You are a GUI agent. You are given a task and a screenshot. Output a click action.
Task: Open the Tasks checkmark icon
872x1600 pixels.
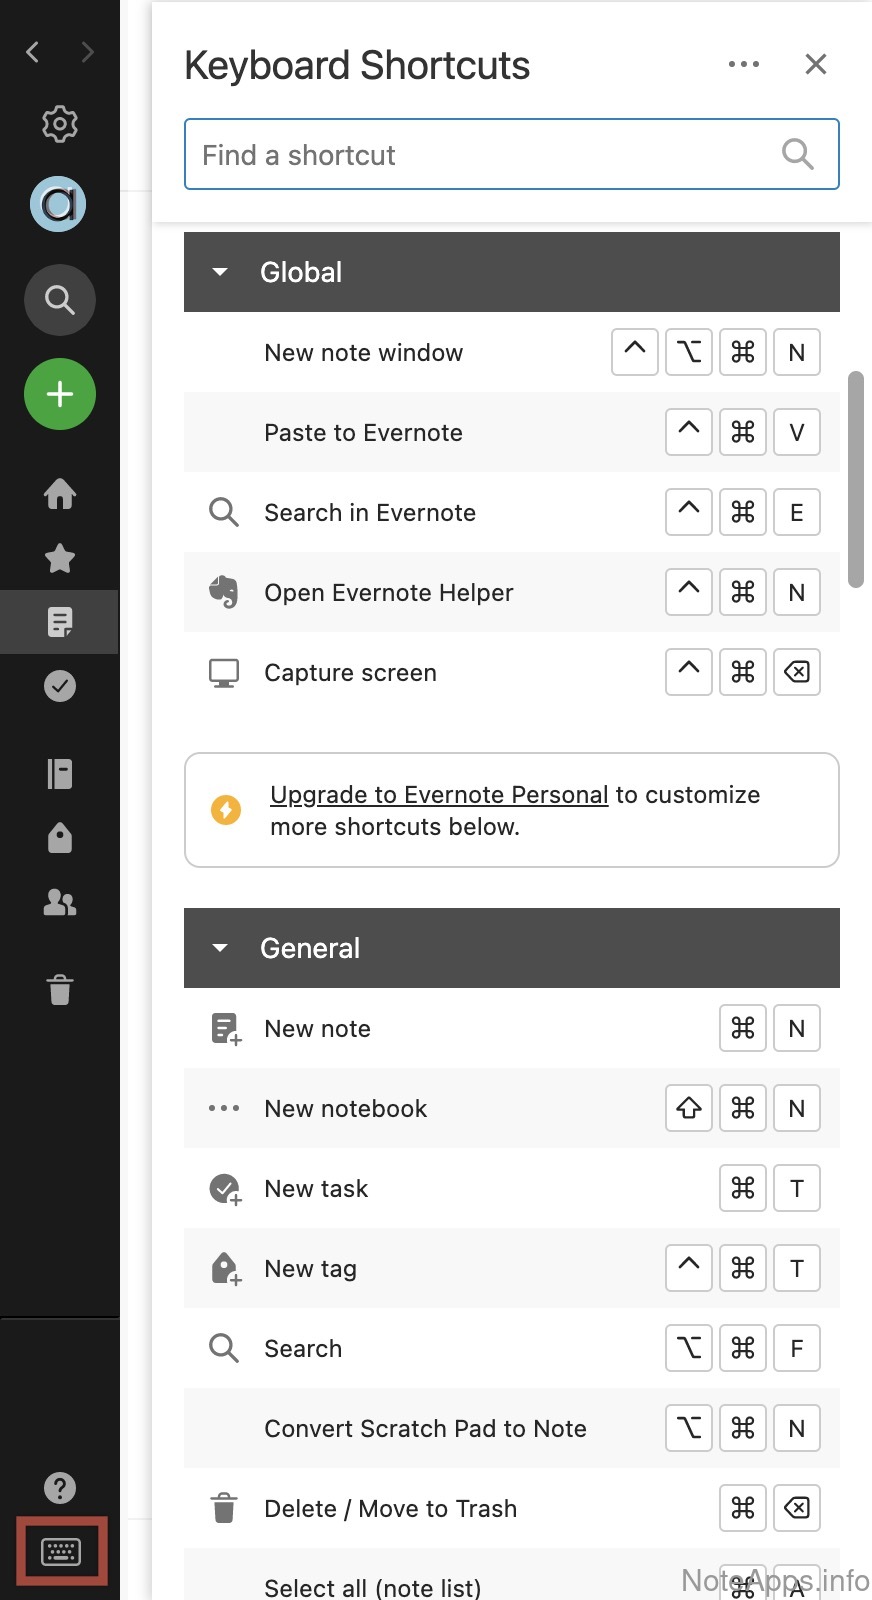tap(60, 686)
